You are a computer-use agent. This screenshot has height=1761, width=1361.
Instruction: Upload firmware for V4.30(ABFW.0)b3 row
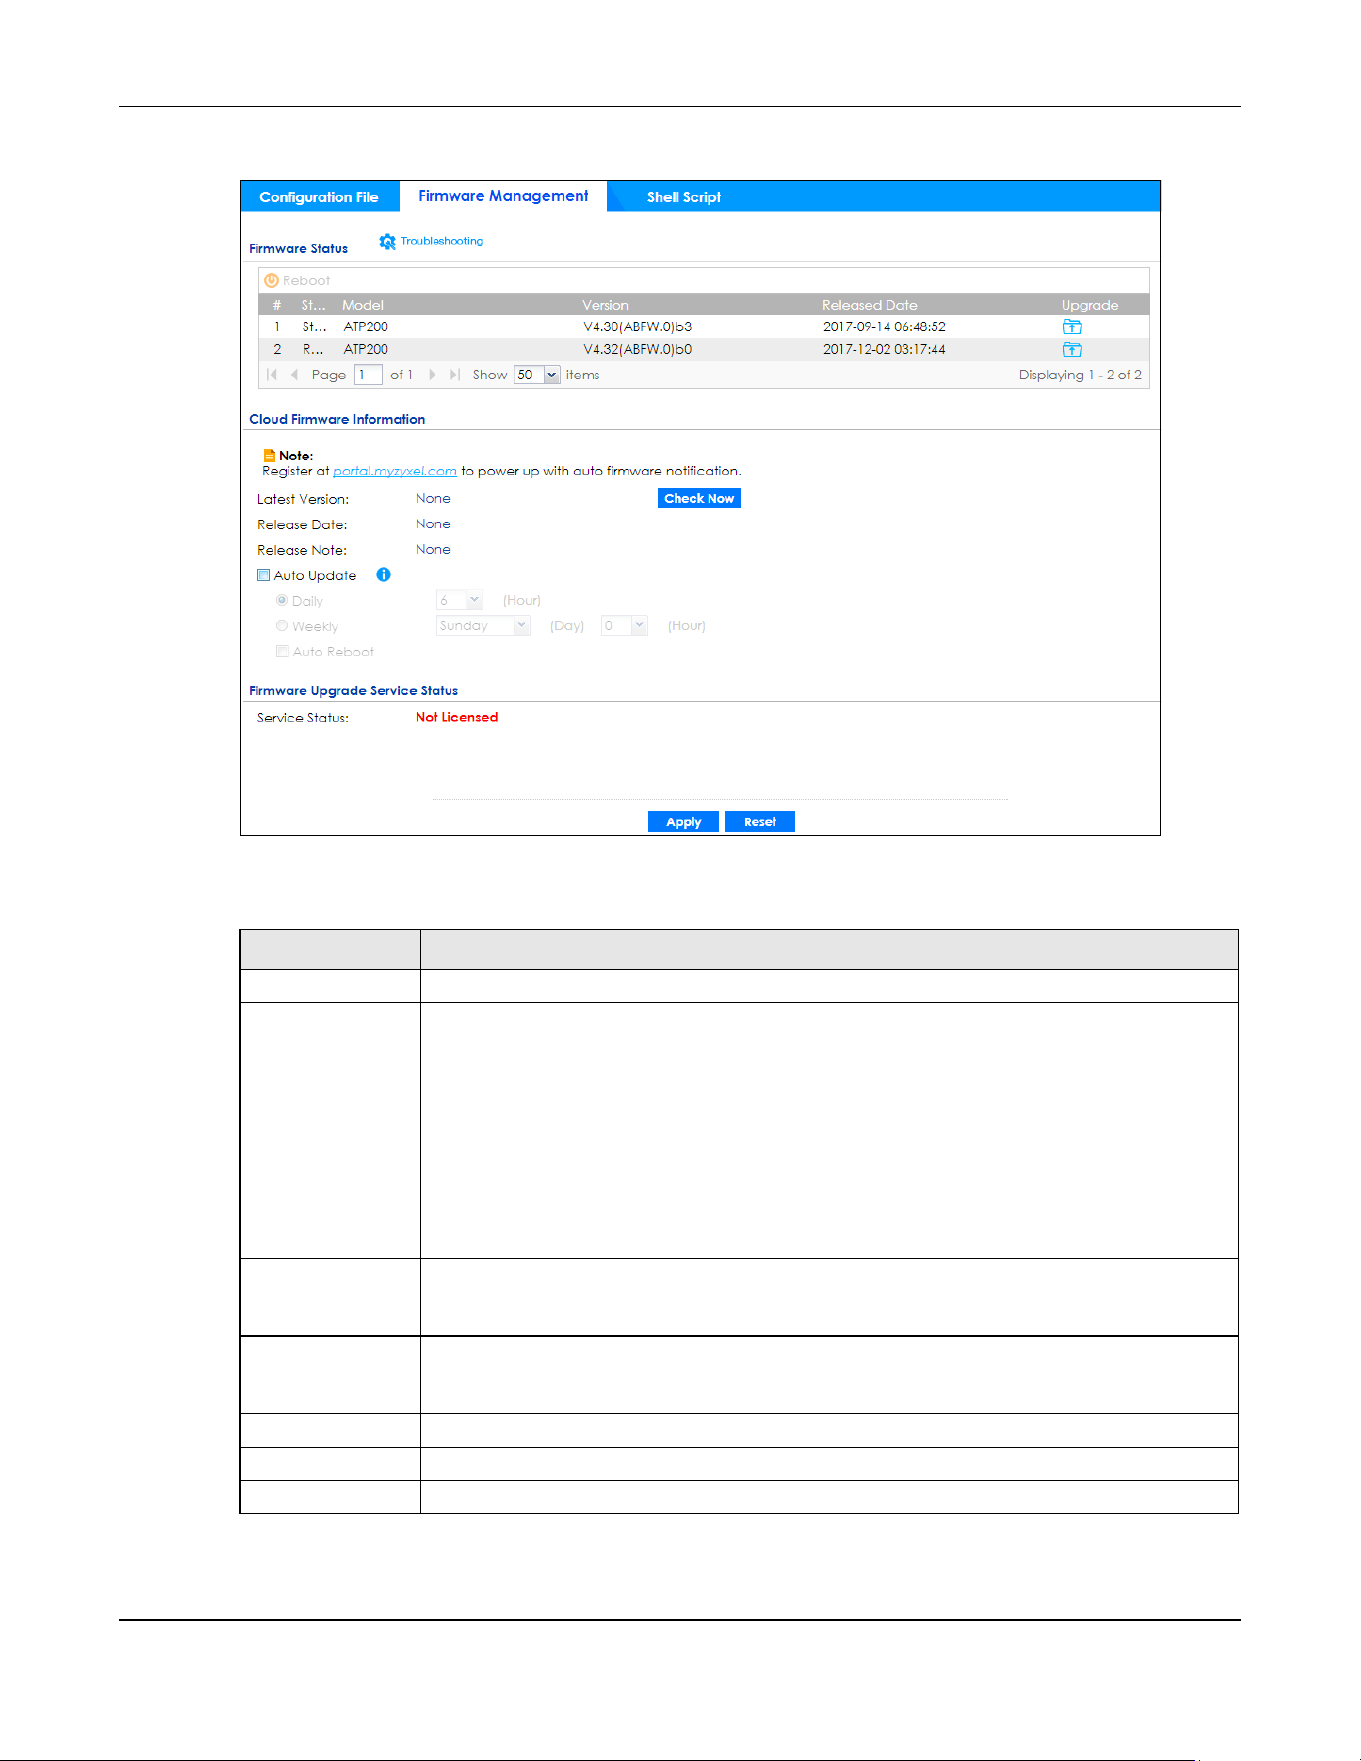pyautogui.click(x=1072, y=327)
